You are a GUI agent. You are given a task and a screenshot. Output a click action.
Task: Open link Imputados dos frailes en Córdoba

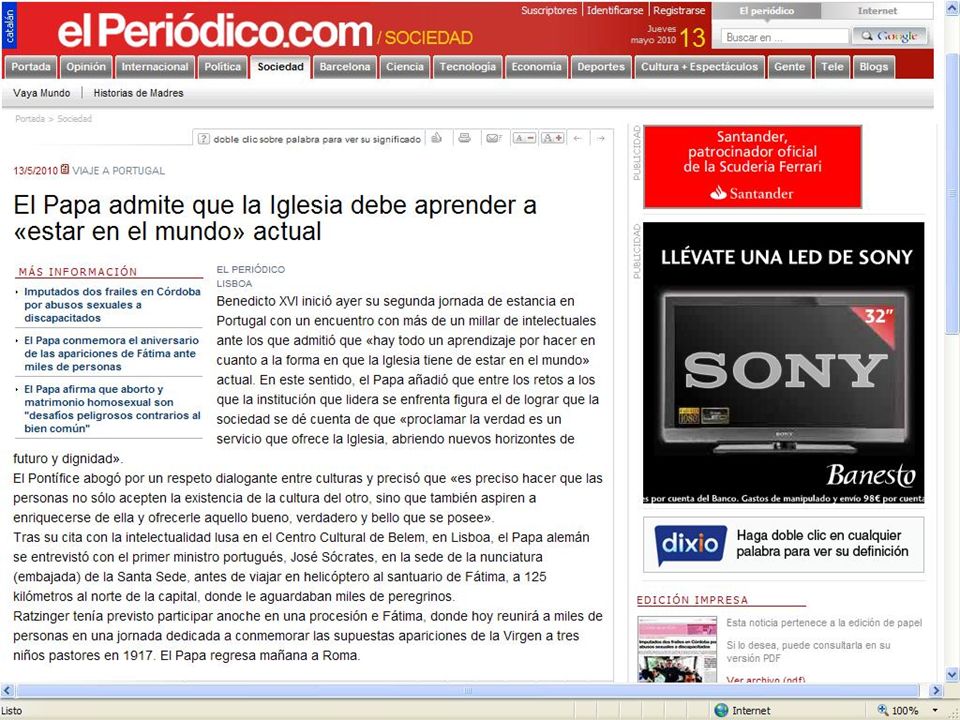[112, 305]
